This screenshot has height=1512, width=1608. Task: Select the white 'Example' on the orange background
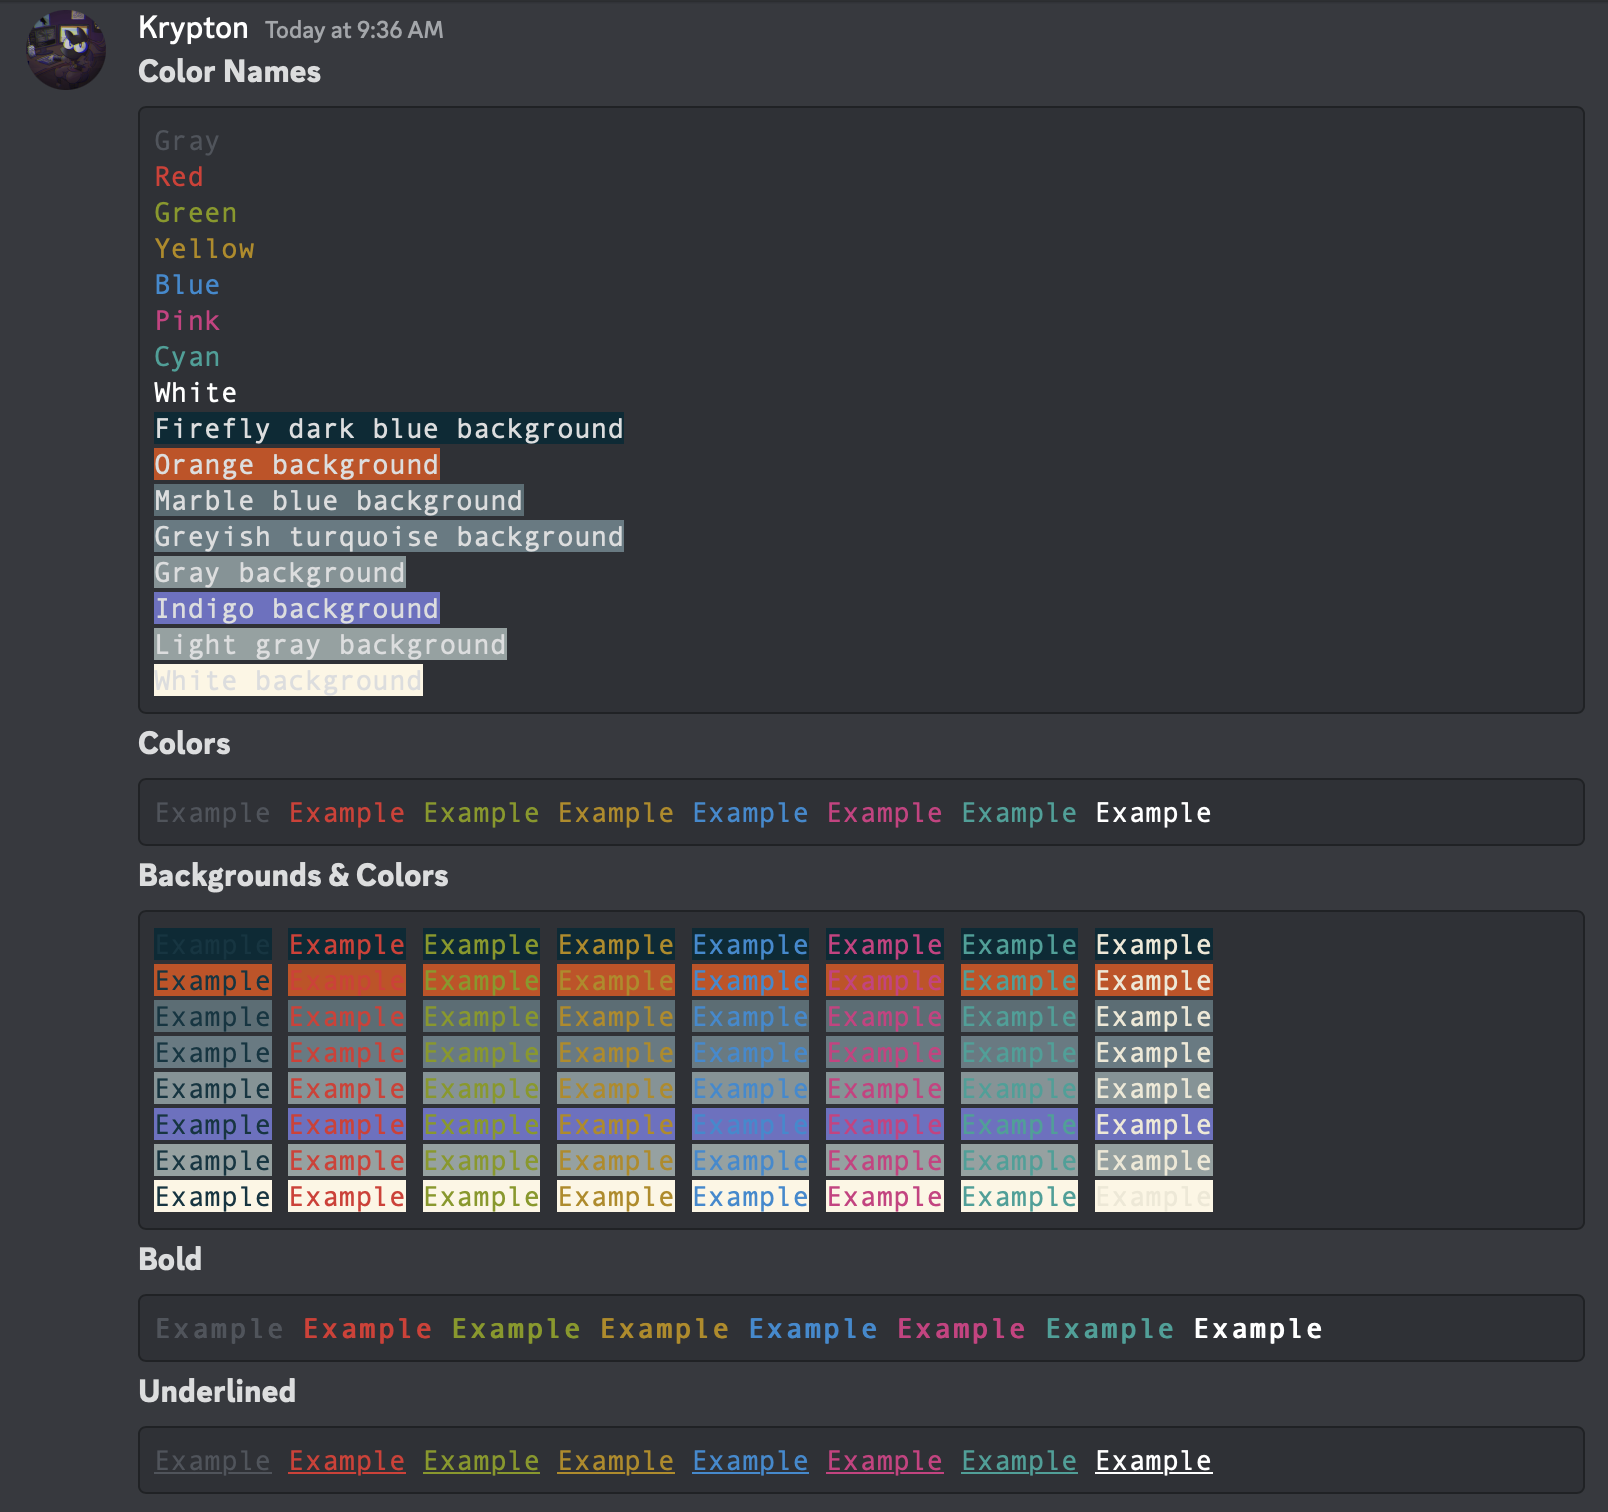point(1154,981)
